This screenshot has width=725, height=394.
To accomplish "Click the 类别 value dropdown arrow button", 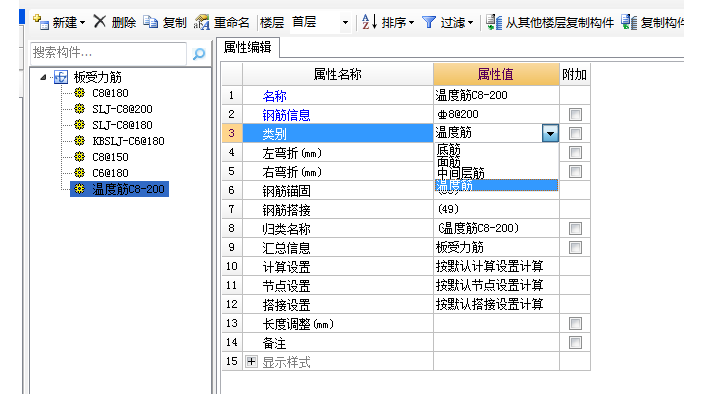I will (550, 133).
